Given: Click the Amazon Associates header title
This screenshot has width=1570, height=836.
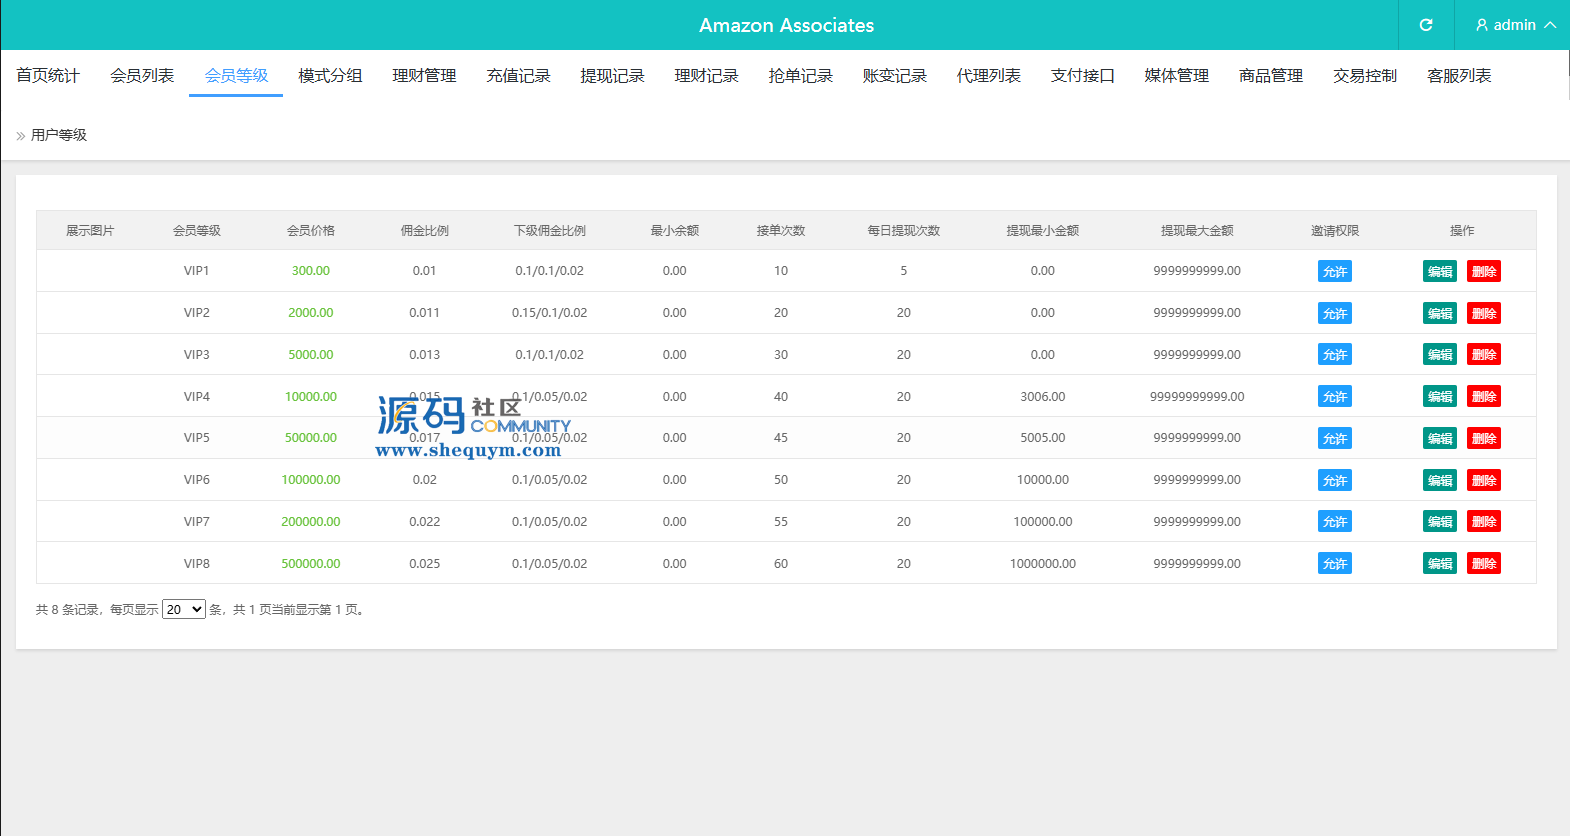Looking at the screenshot, I should coord(786,25).
